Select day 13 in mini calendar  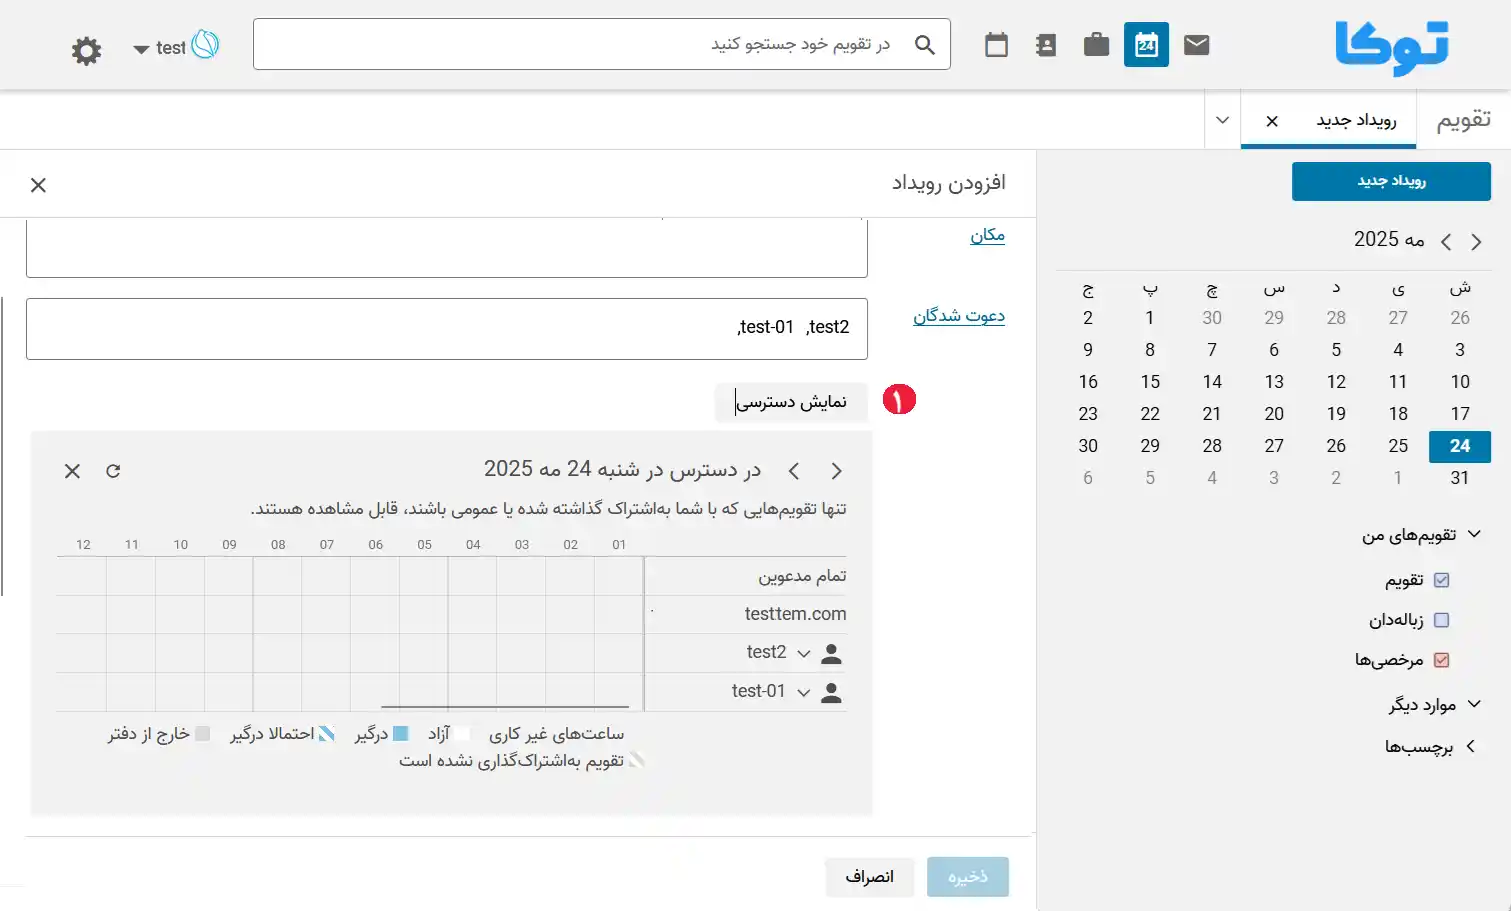tap(1274, 382)
